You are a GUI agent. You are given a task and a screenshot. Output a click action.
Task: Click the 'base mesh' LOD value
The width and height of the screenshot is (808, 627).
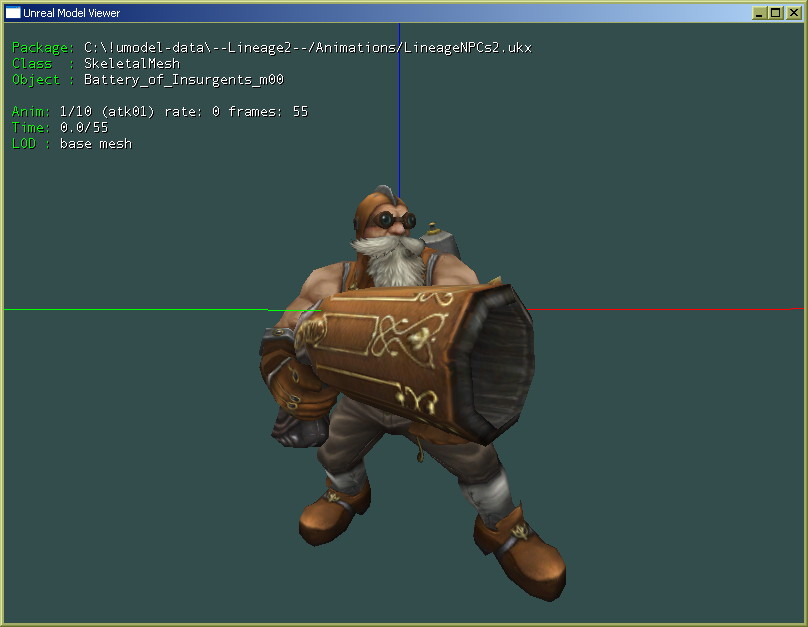click(x=96, y=144)
